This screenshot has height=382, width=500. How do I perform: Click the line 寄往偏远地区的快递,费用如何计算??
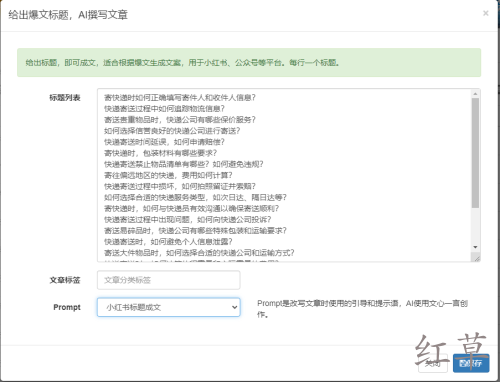pos(168,175)
